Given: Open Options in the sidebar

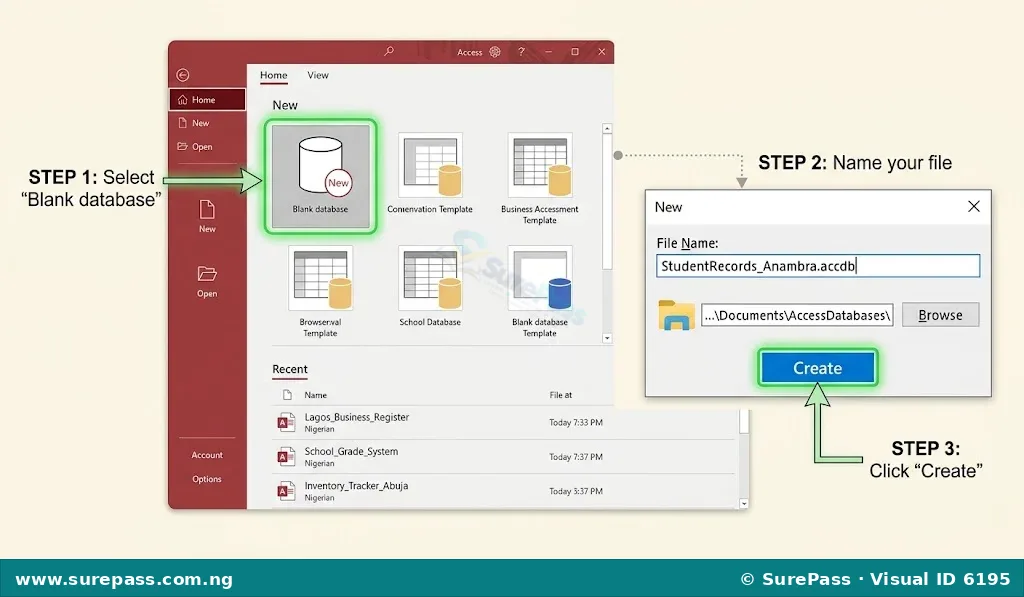Looking at the screenshot, I should tap(207, 479).
